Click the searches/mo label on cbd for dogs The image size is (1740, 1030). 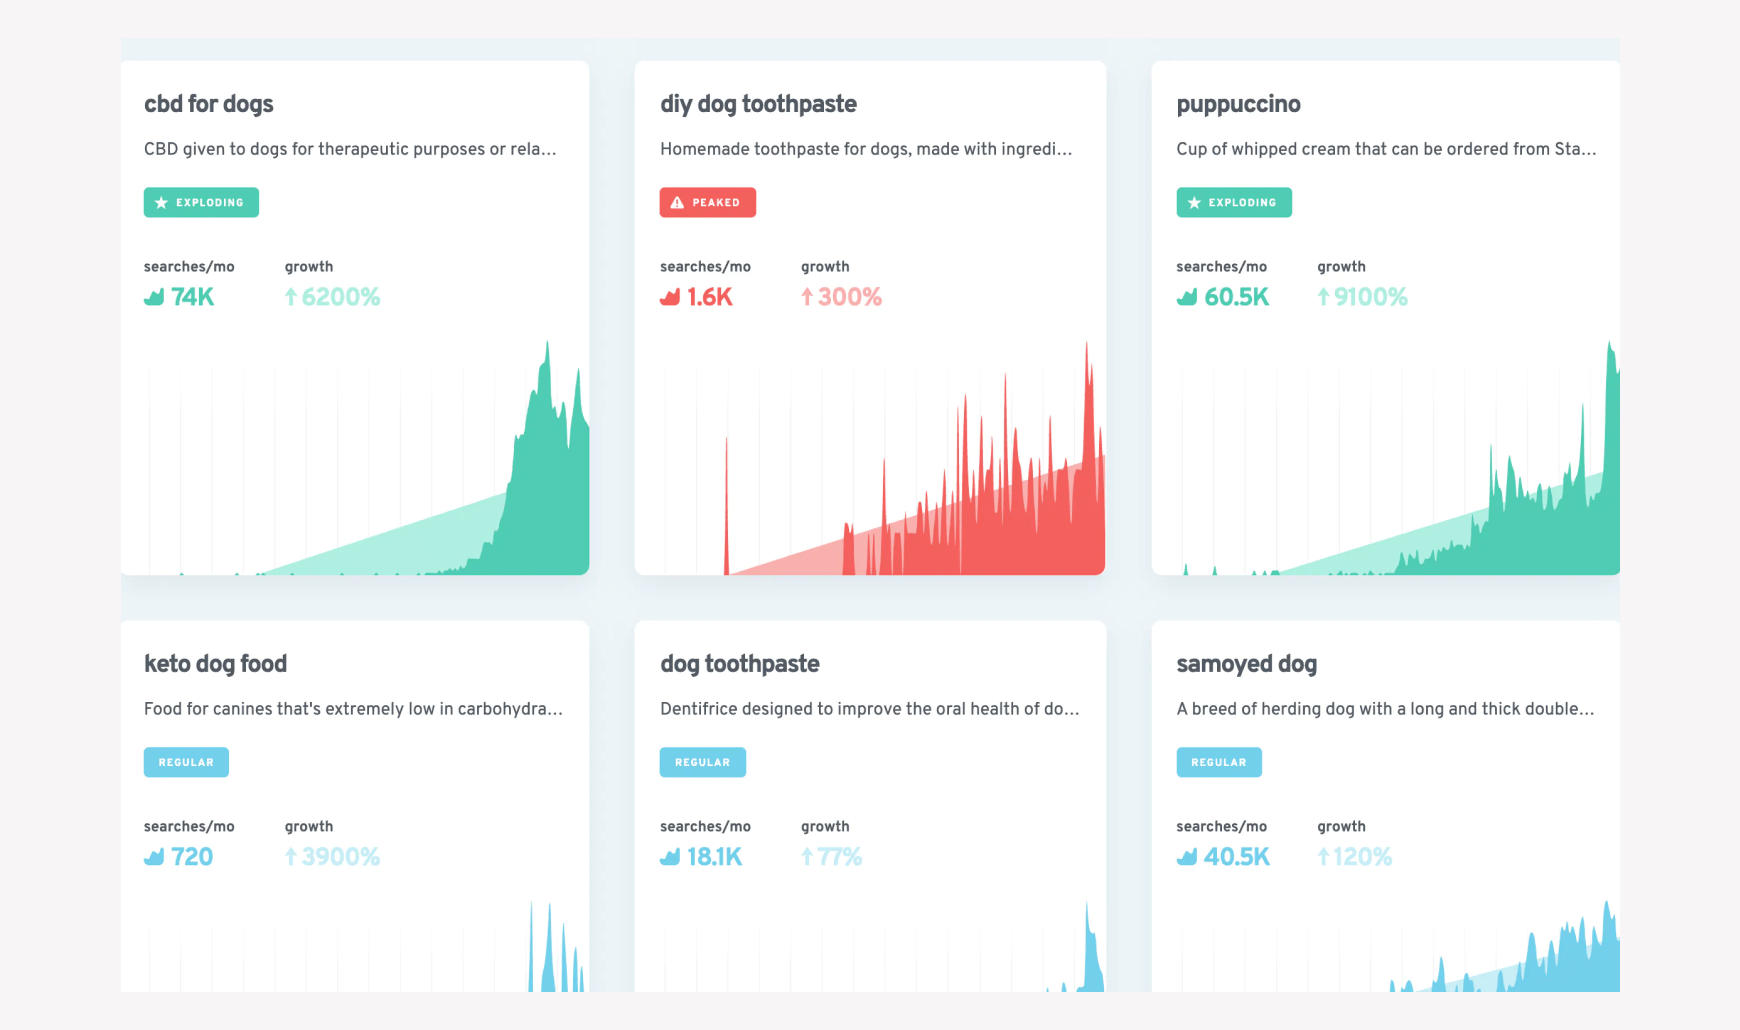click(x=189, y=267)
